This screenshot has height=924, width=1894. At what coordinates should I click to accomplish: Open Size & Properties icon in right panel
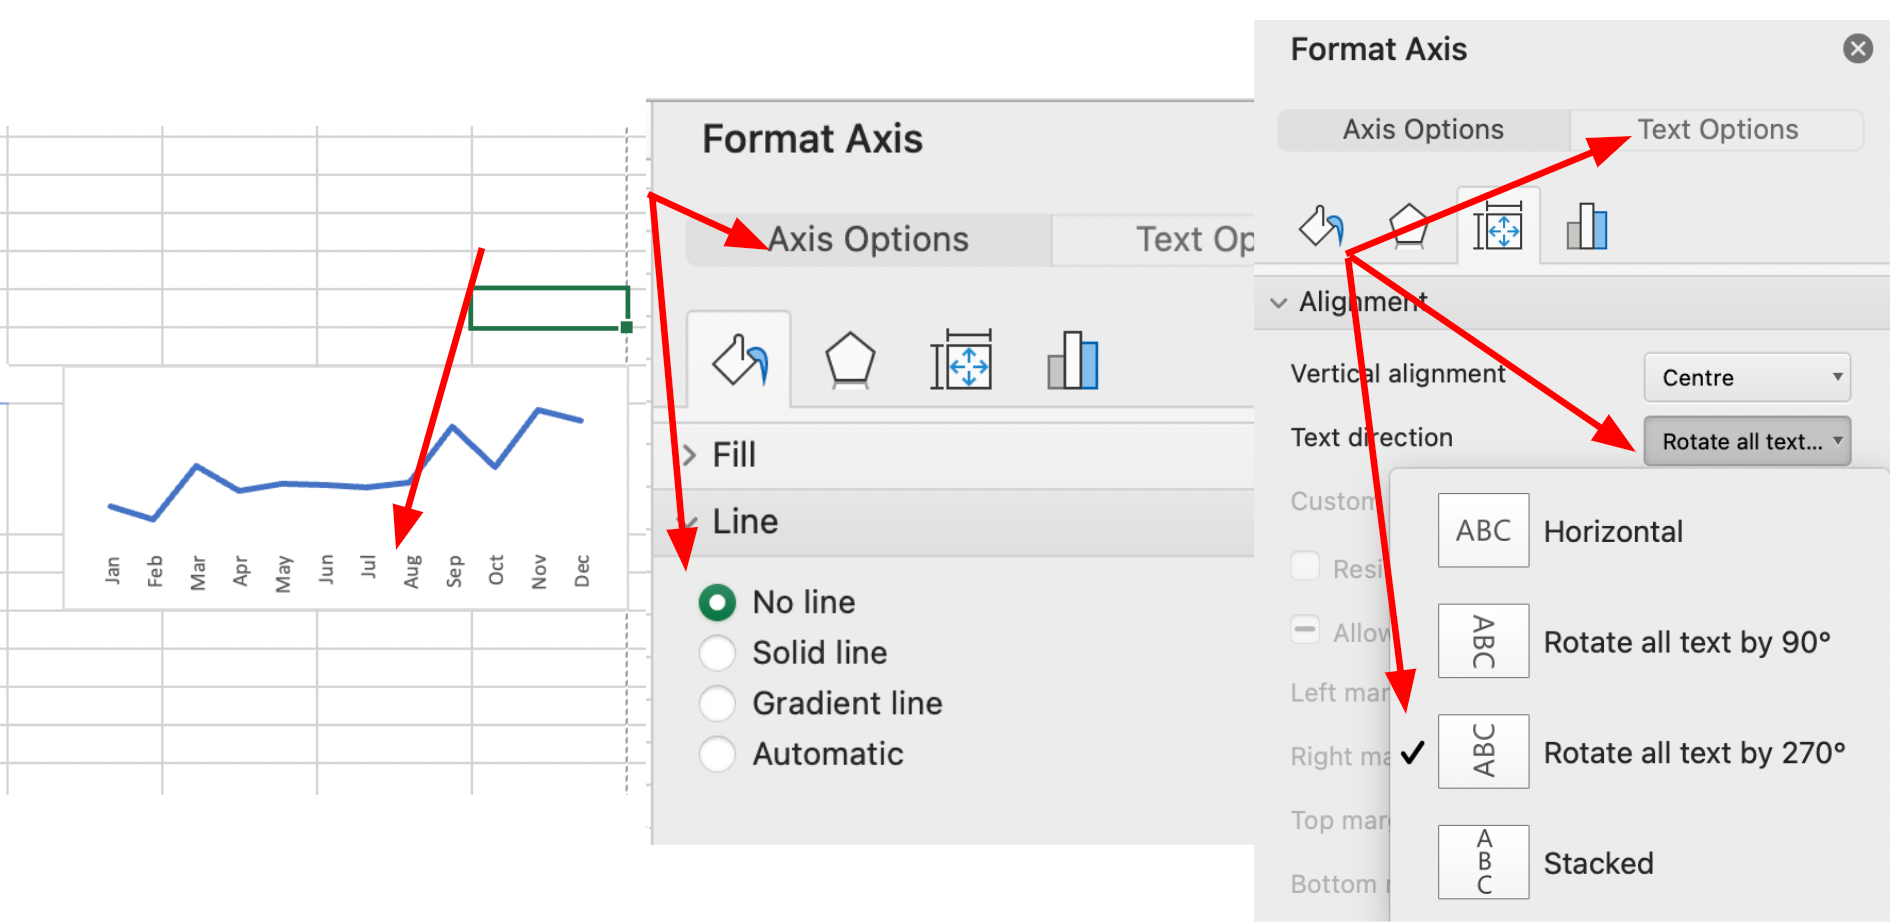(1498, 226)
